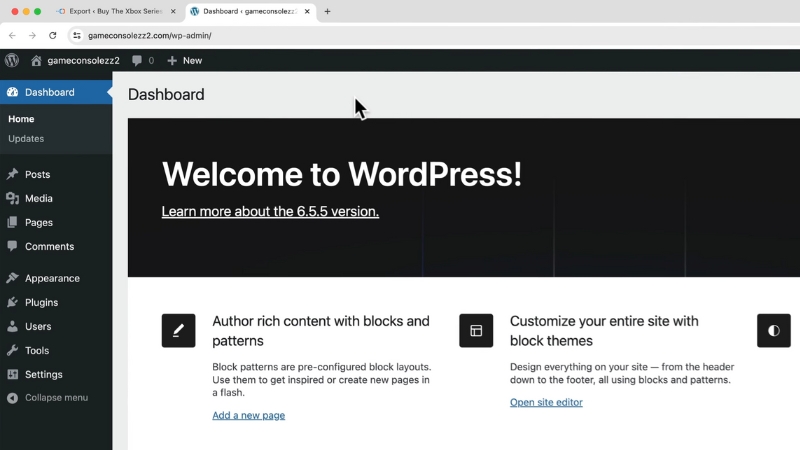Click the comment count 0 in admin bar
The width and height of the screenshot is (800, 450).
coord(151,61)
